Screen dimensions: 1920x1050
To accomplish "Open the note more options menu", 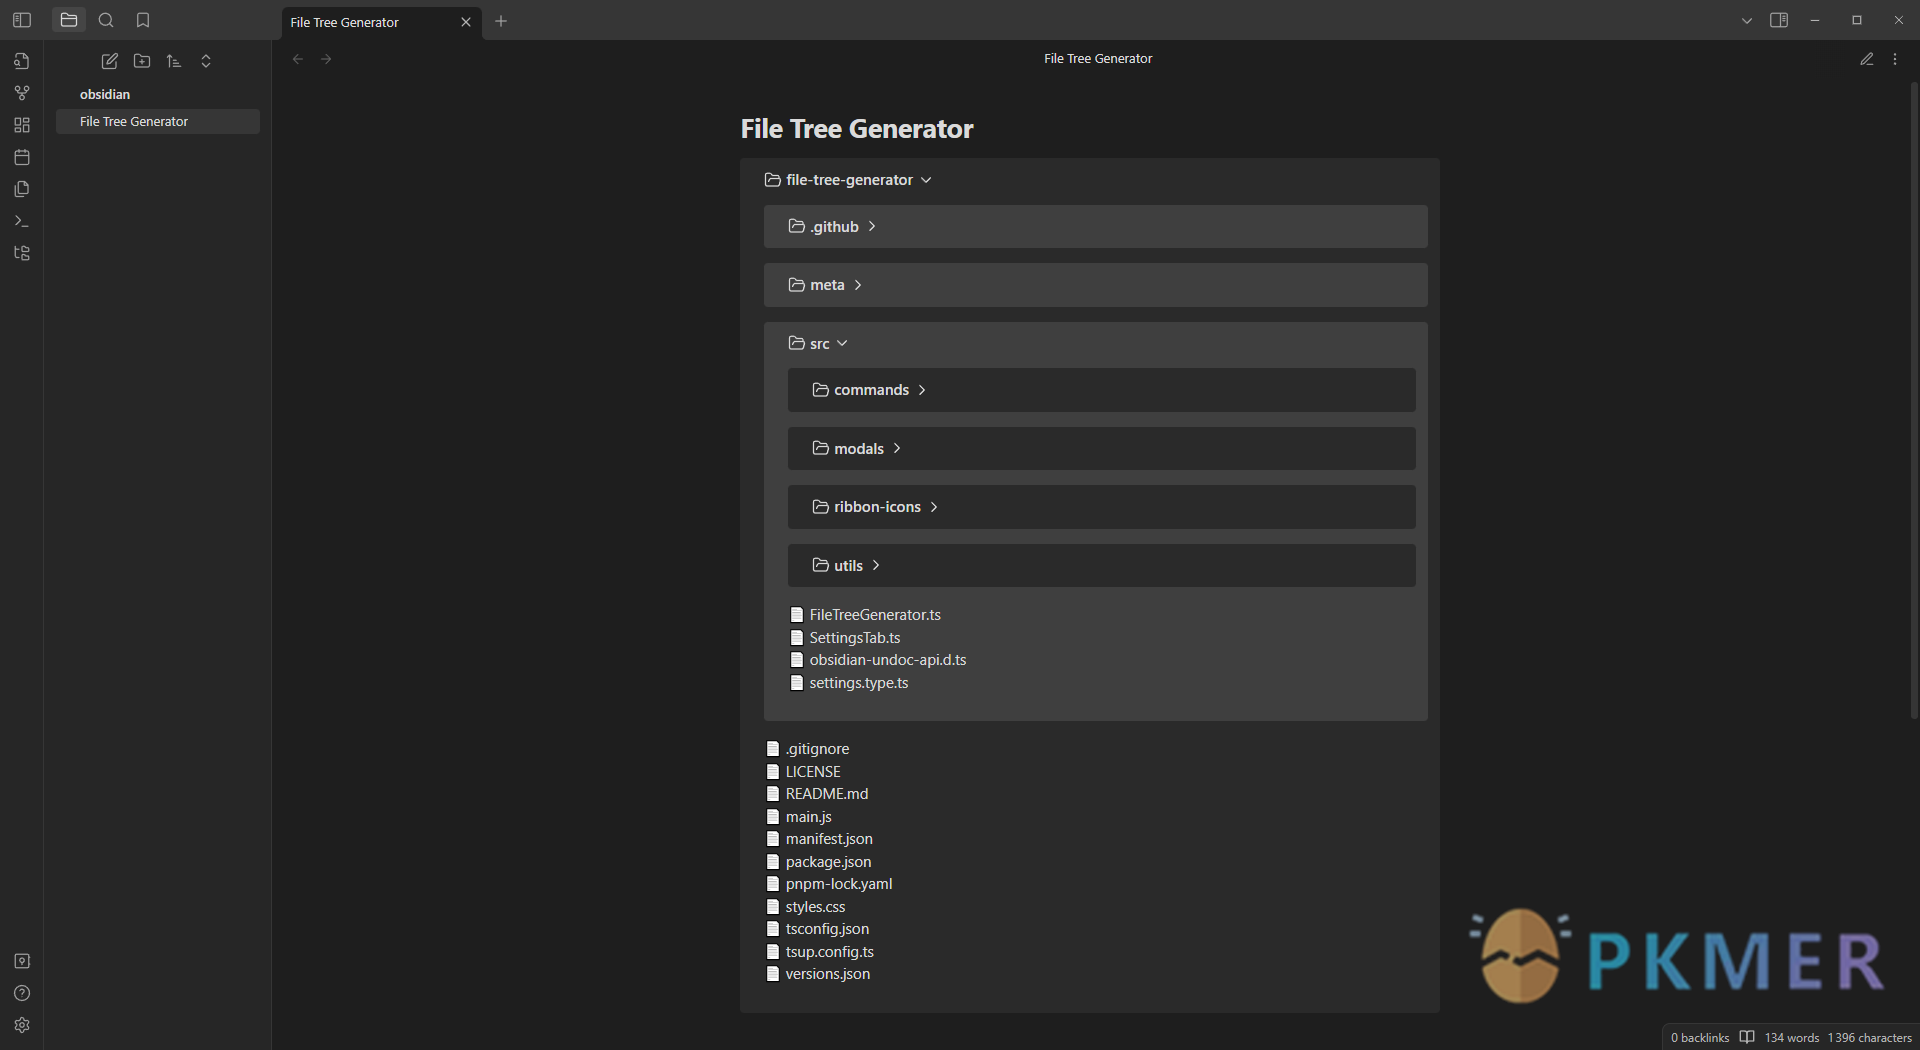I will [x=1895, y=59].
